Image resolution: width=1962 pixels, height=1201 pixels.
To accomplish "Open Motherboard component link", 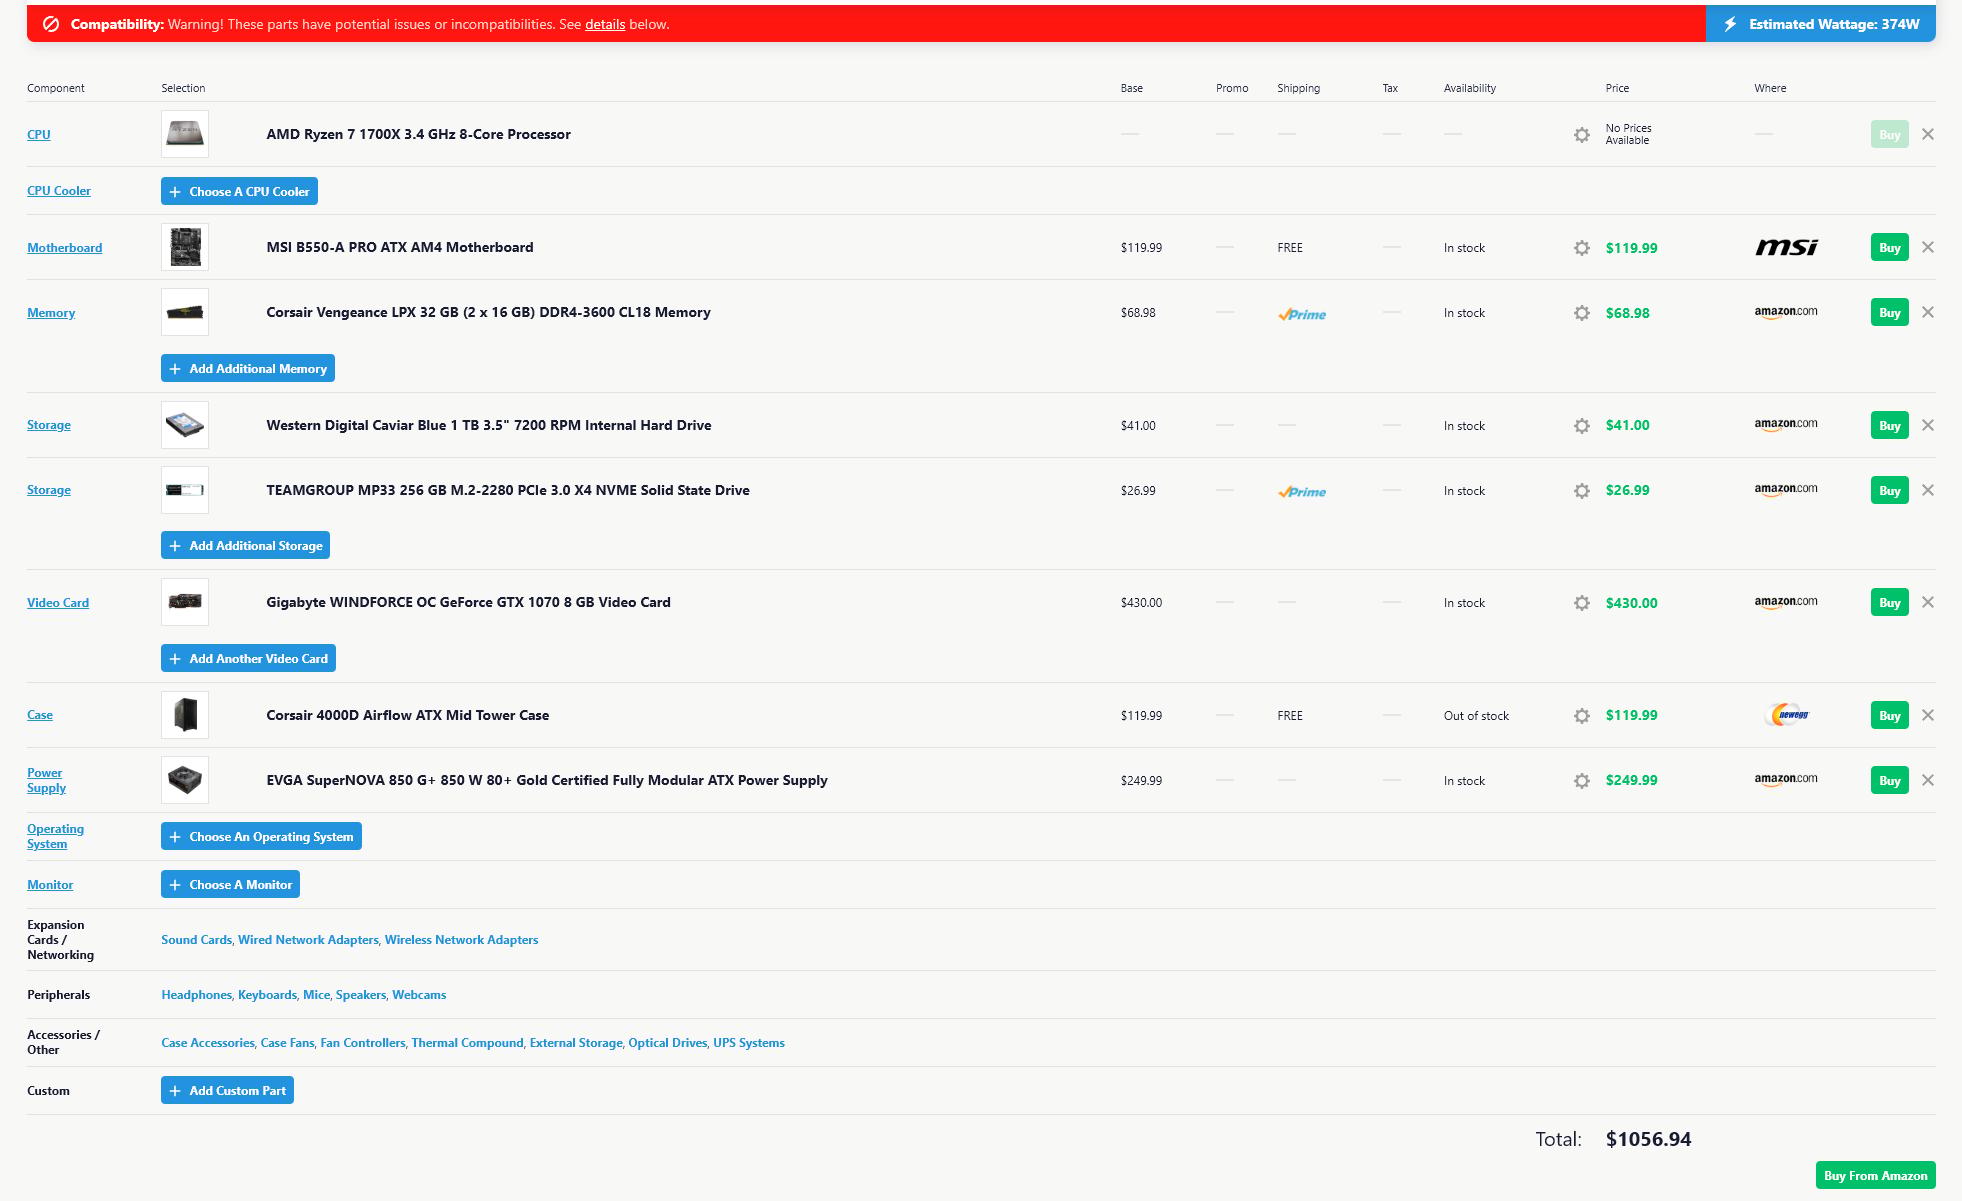I will [x=64, y=247].
